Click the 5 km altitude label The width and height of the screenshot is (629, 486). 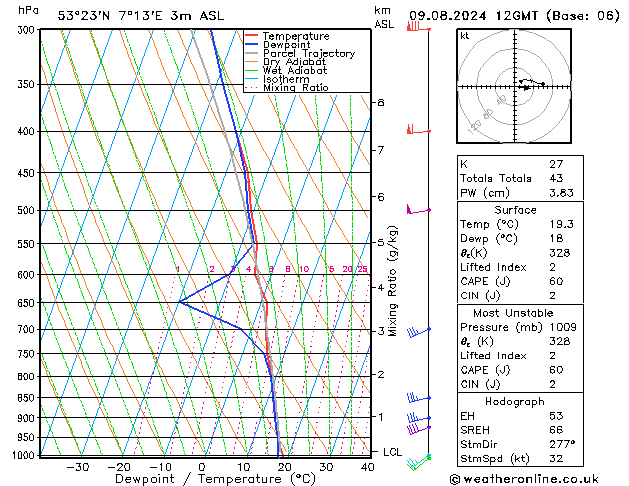381,242
